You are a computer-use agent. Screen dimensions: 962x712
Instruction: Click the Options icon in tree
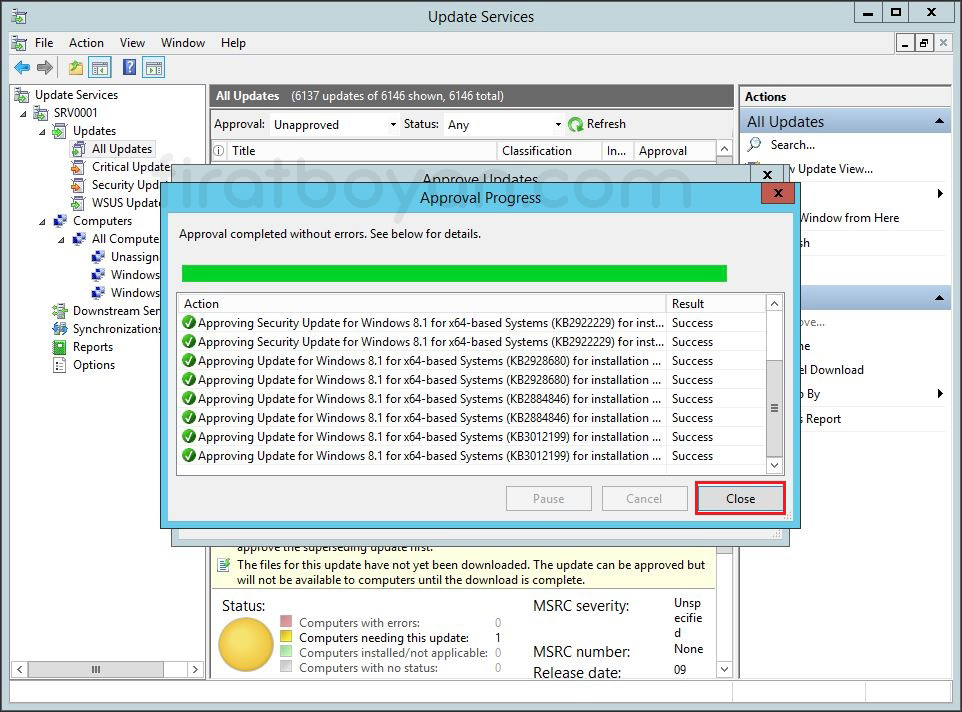[x=60, y=366]
